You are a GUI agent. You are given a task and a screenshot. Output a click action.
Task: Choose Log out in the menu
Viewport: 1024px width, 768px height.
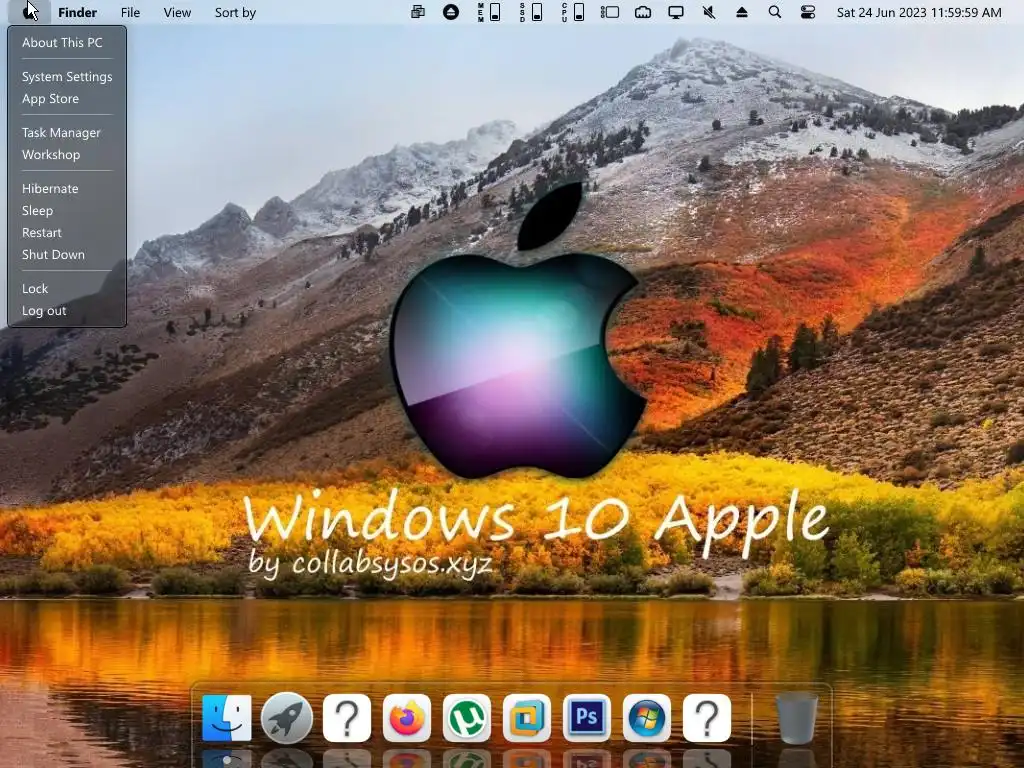pyautogui.click(x=44, y=311)
